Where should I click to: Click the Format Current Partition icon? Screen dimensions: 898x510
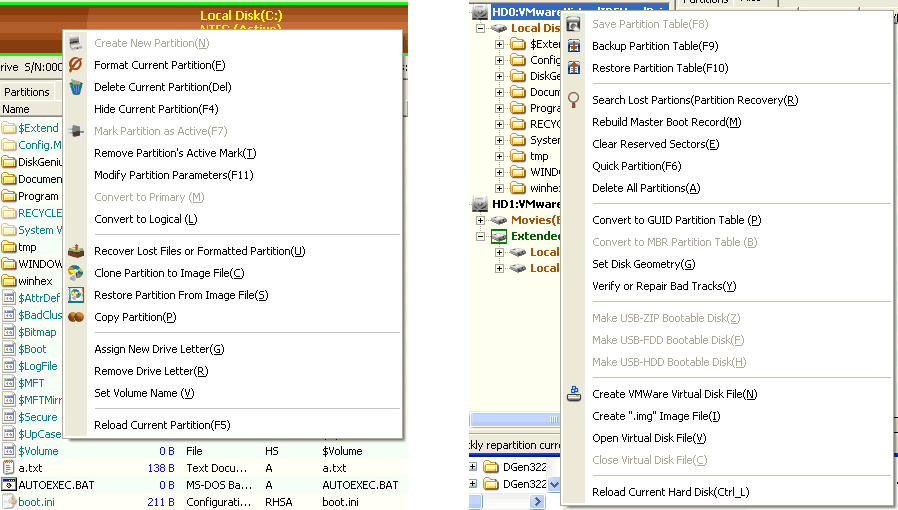pos(76,65)
